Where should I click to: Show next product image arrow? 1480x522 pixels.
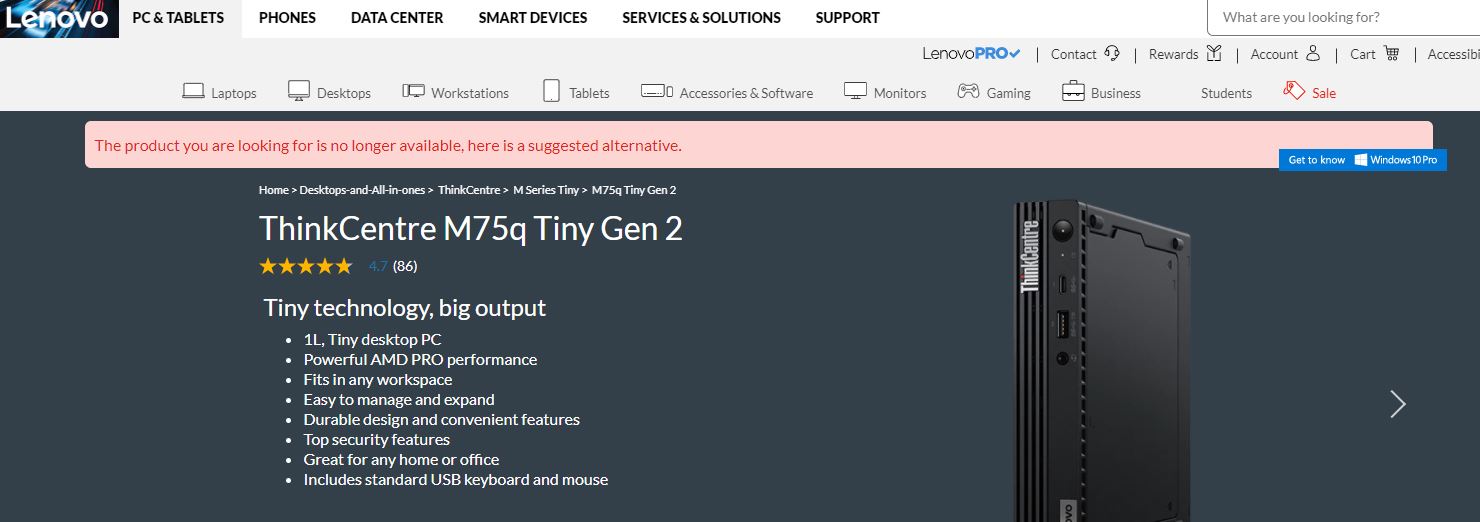[1398, 404]
